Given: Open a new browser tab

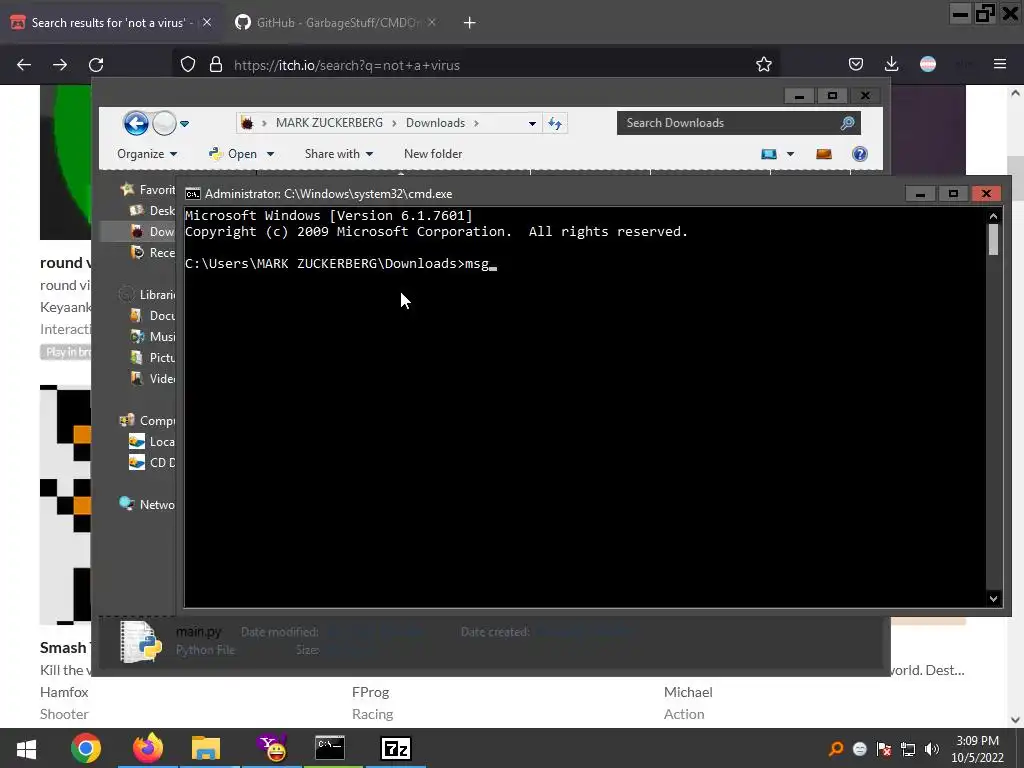Looking at the screenshot, I should click(x=469, y=23).
